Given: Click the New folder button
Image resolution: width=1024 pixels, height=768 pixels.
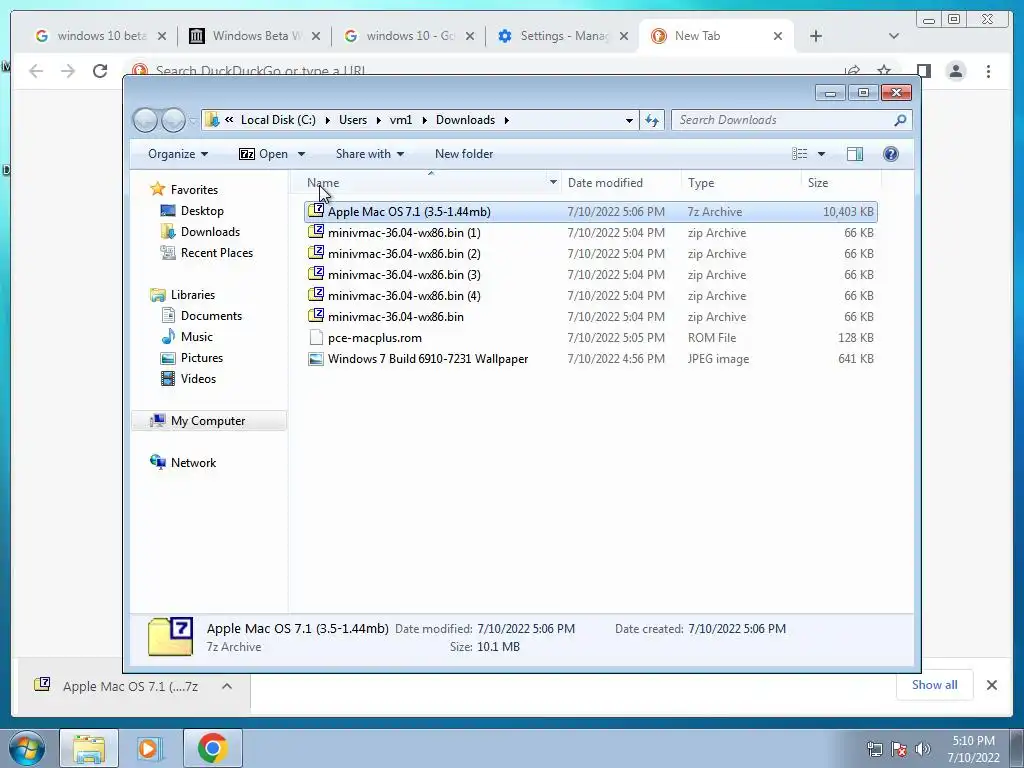Looking at the screenshot, I should tap(464, 154).
